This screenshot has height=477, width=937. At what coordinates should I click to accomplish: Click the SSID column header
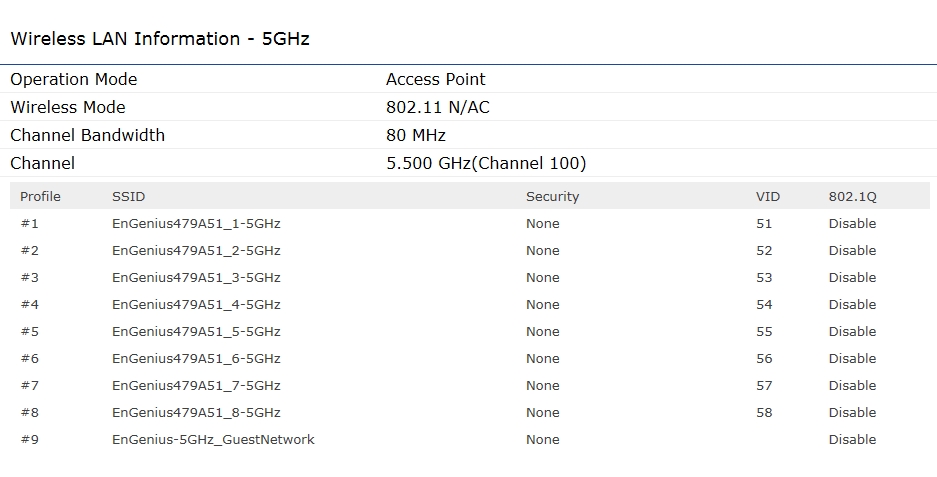[x=128, y=196]
